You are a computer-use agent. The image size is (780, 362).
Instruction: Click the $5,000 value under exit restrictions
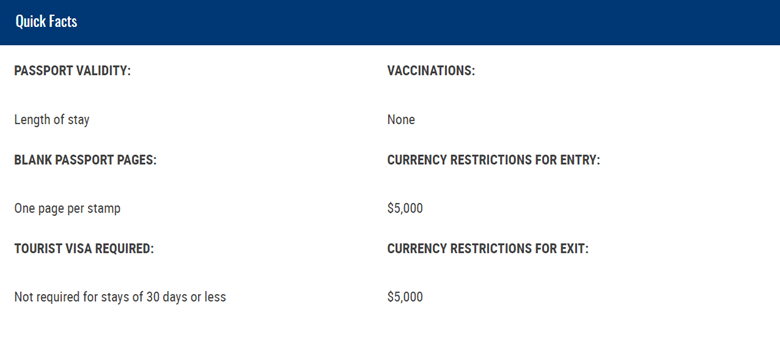pos(405,297)
